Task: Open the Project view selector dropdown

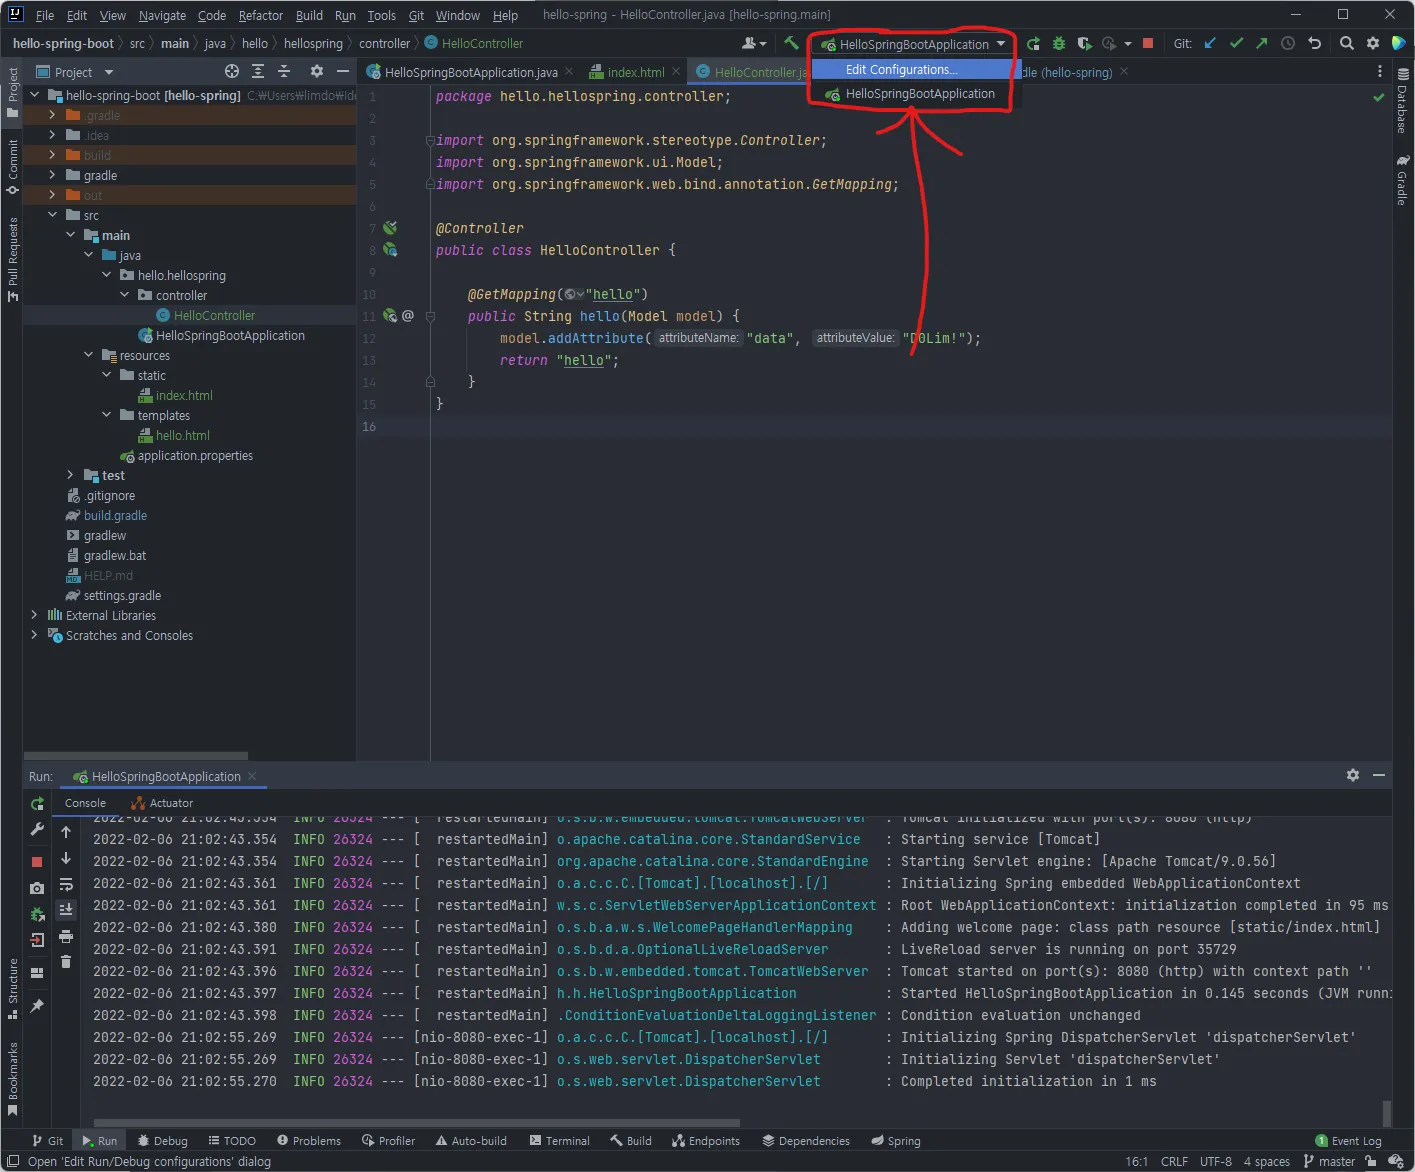Action: [74, 72]
